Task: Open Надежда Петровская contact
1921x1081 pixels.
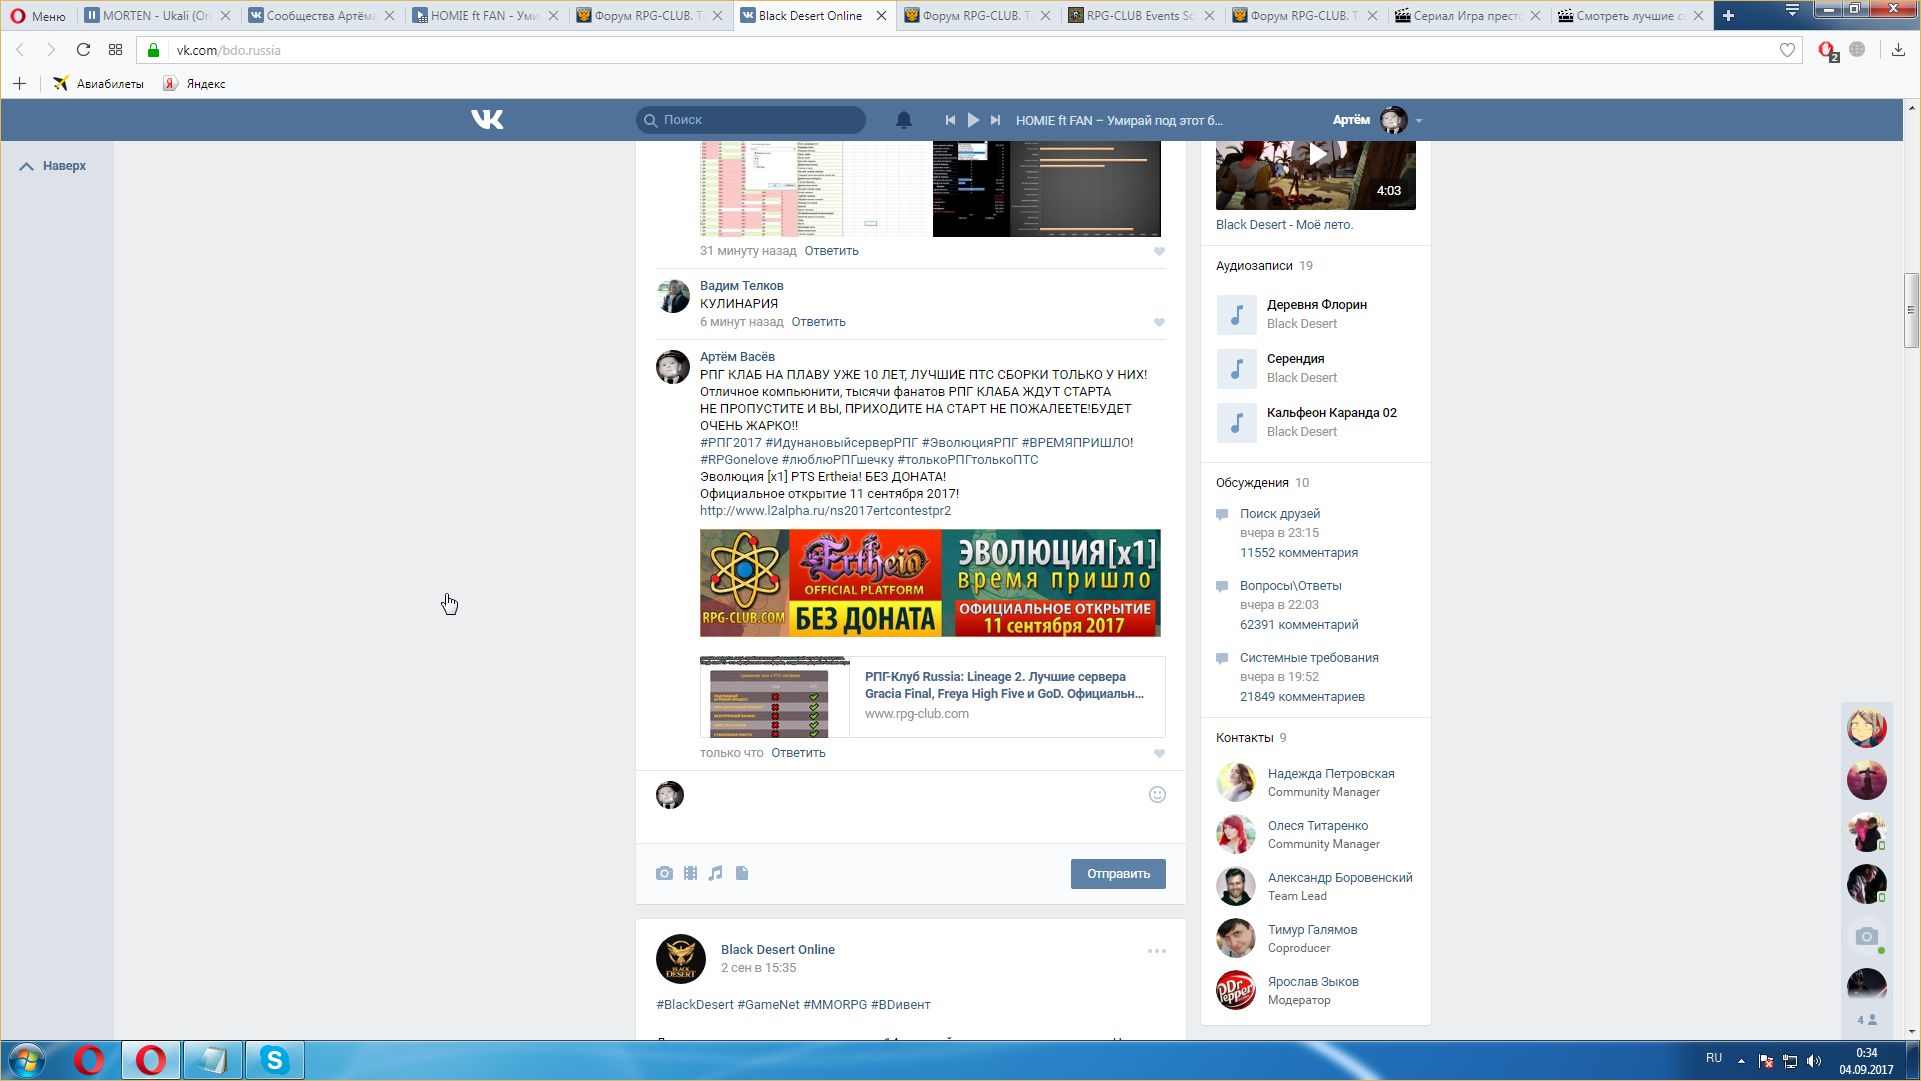Action: pyautogui.click(x=1331, y=774)
